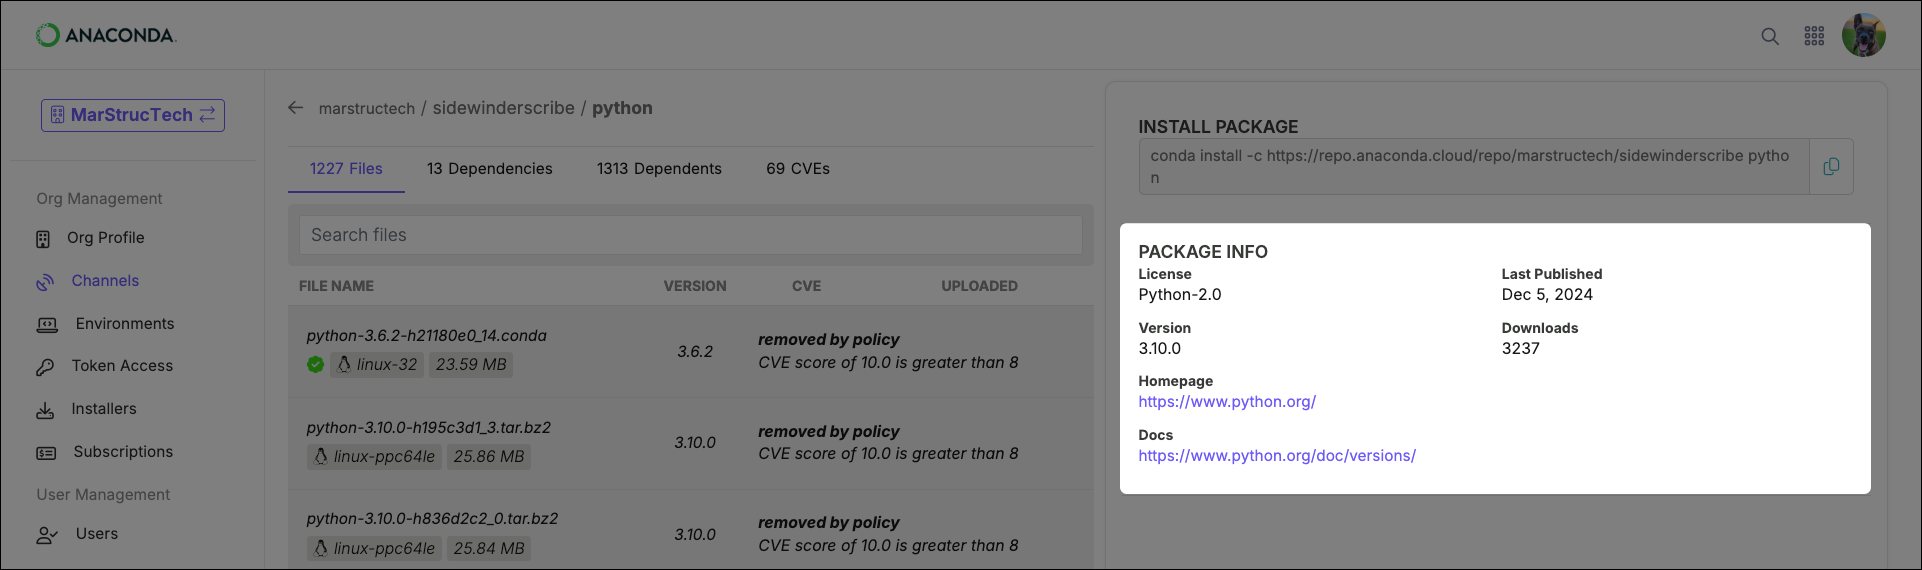
Task: Copy the conda install command
Action: pos(1831,167)
